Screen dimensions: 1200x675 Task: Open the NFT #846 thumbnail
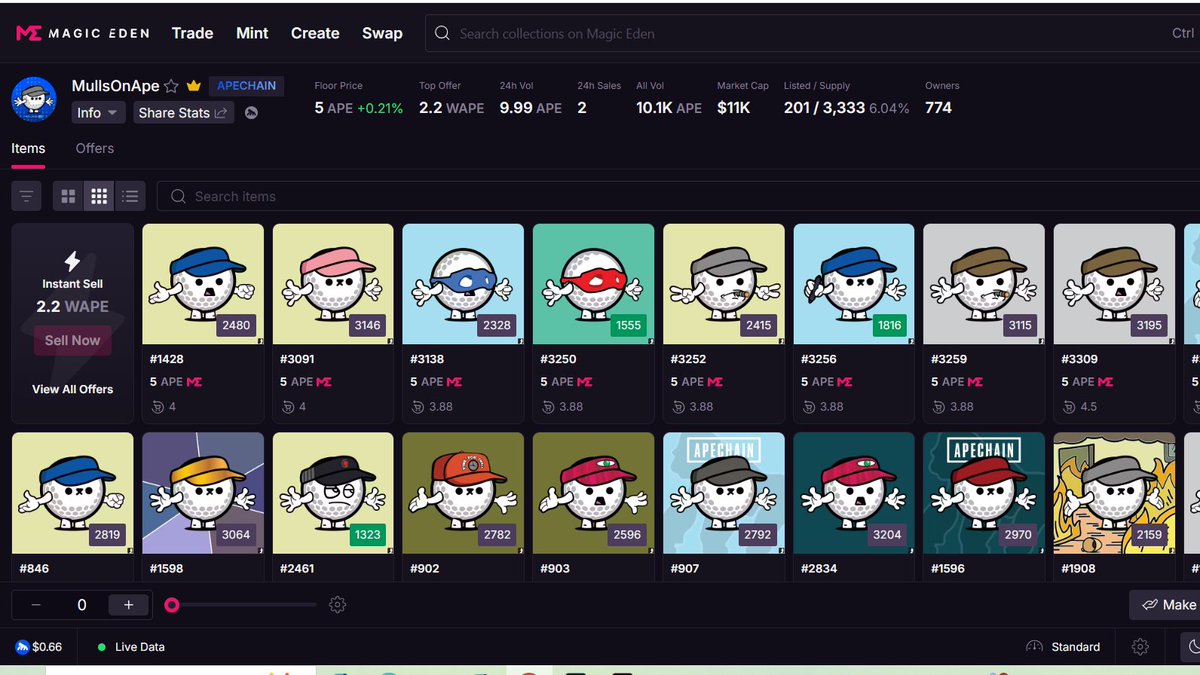[72, 493]
